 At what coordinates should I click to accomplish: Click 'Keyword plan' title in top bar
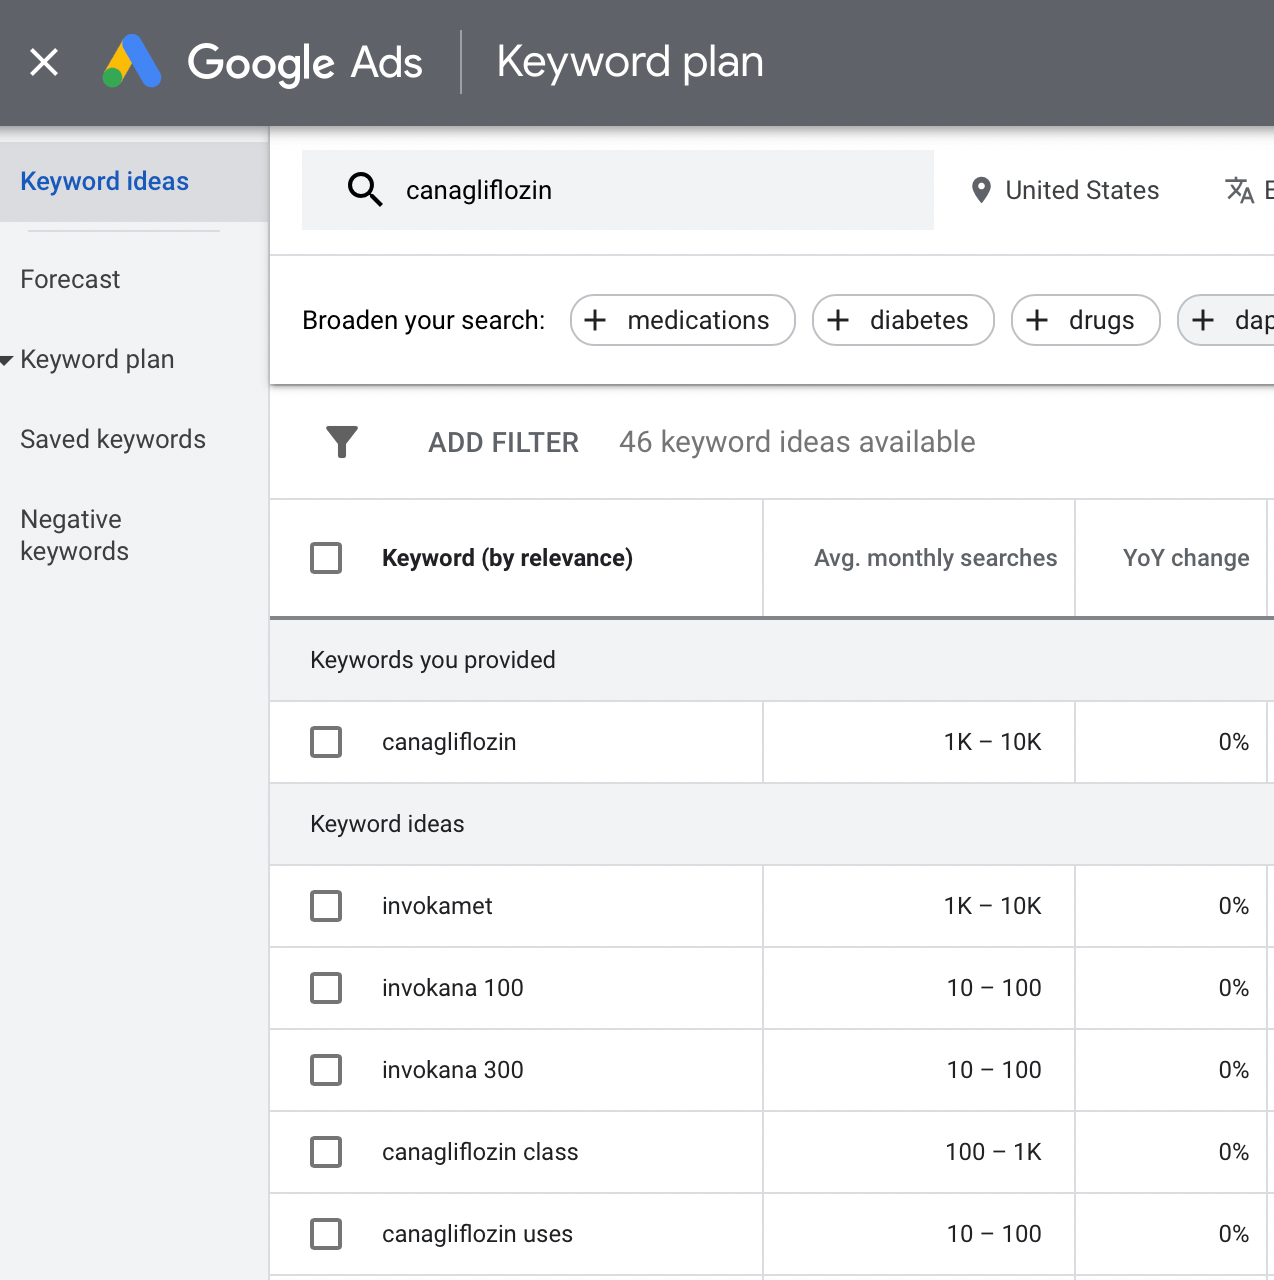coord(630,62)
